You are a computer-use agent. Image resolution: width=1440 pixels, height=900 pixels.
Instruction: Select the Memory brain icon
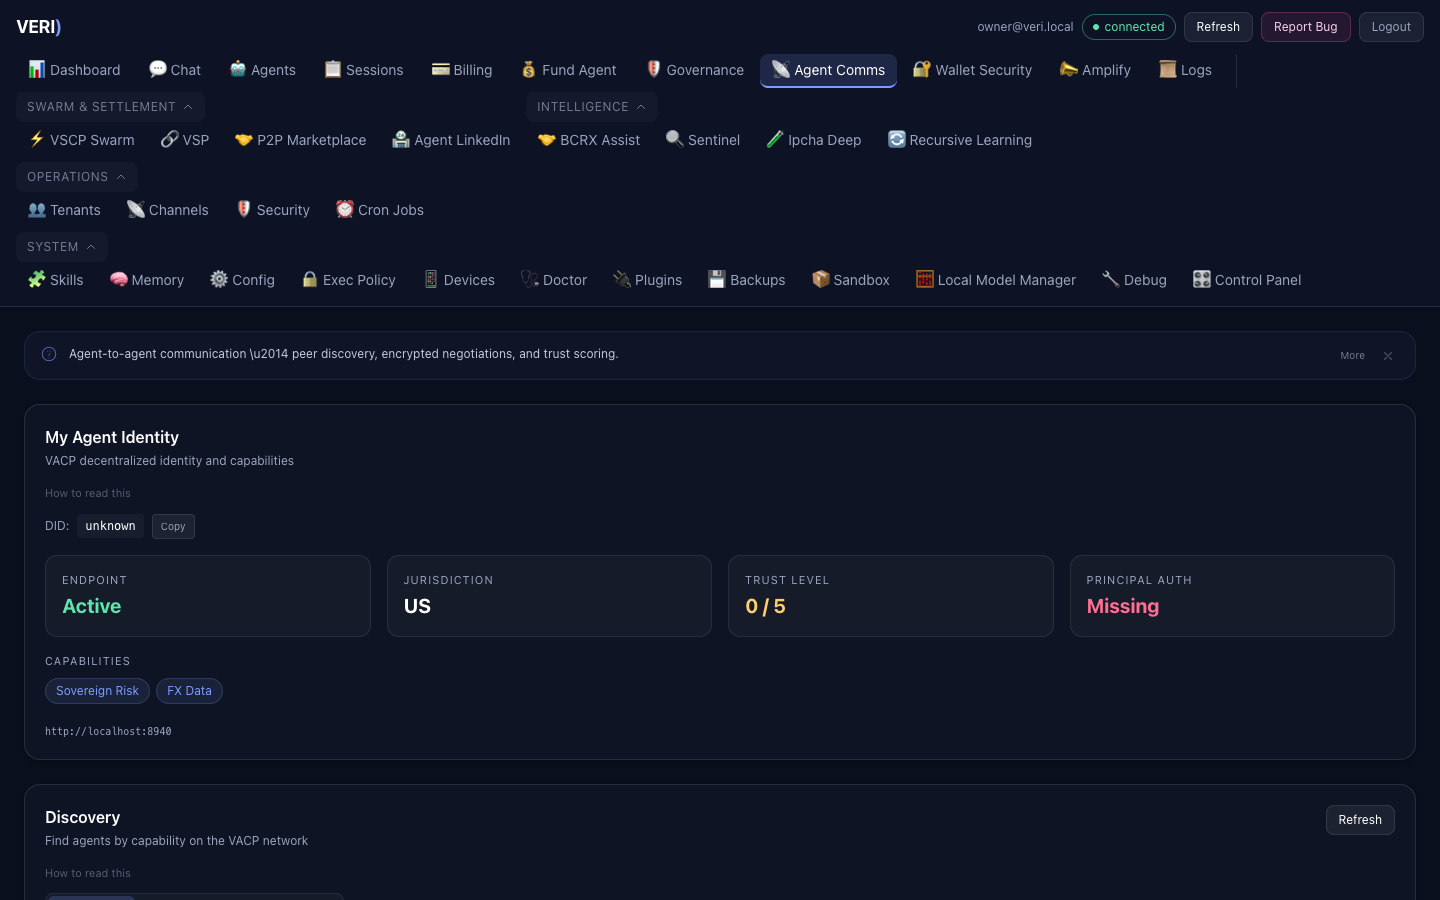click(x=119, y=279)
